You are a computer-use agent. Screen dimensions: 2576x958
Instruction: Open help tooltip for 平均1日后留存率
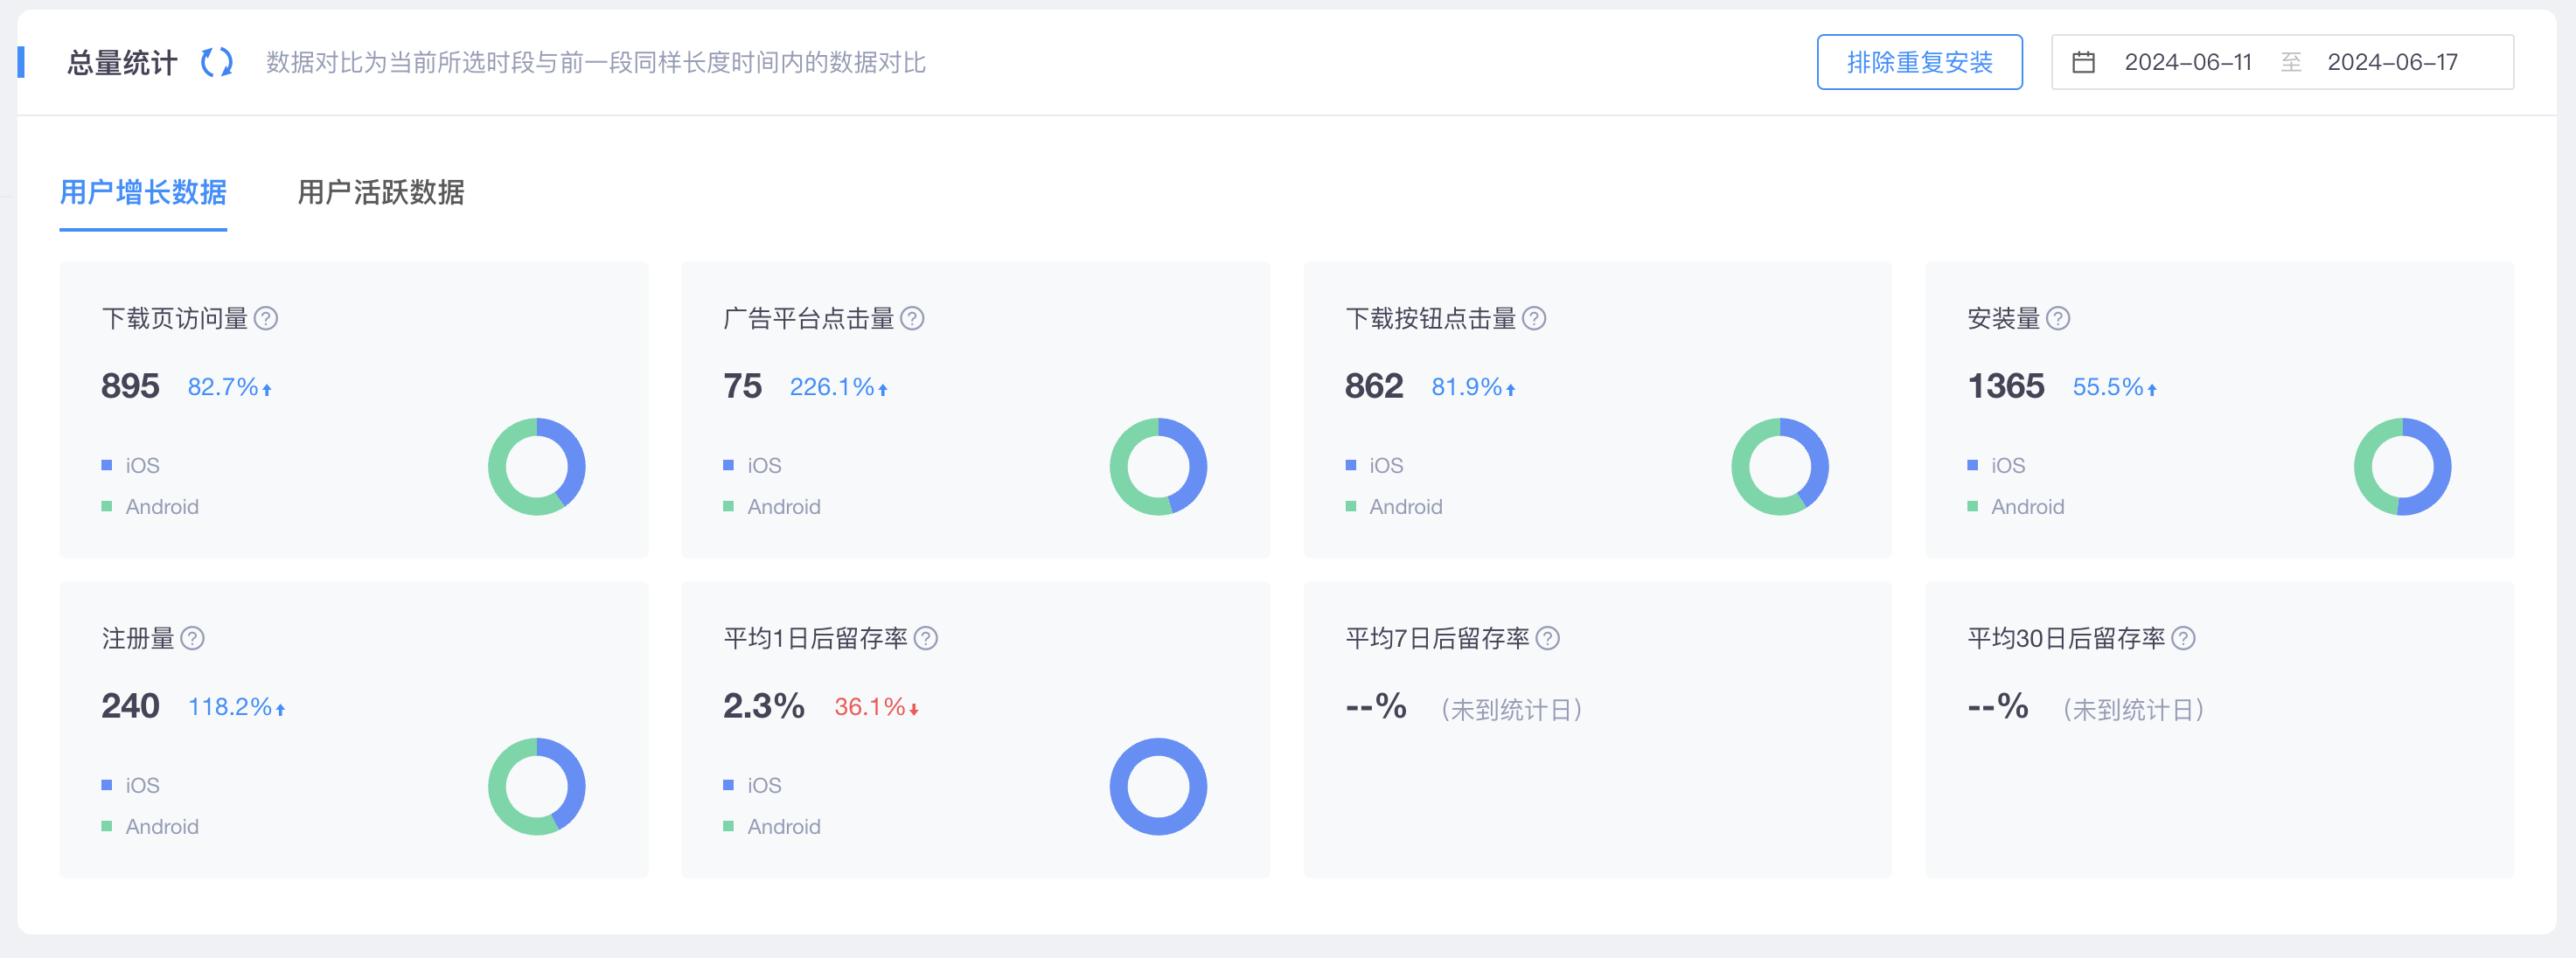[x=926, y=638]
